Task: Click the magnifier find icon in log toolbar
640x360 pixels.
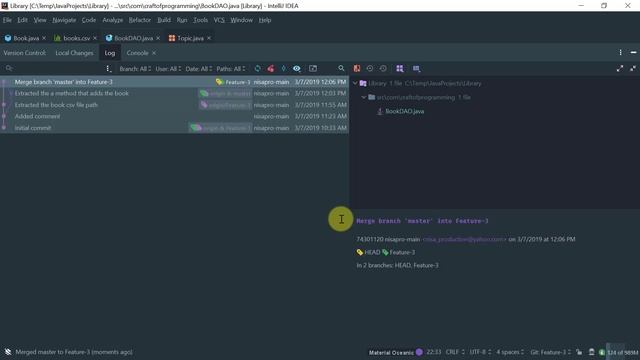Action: coord(341,69)
